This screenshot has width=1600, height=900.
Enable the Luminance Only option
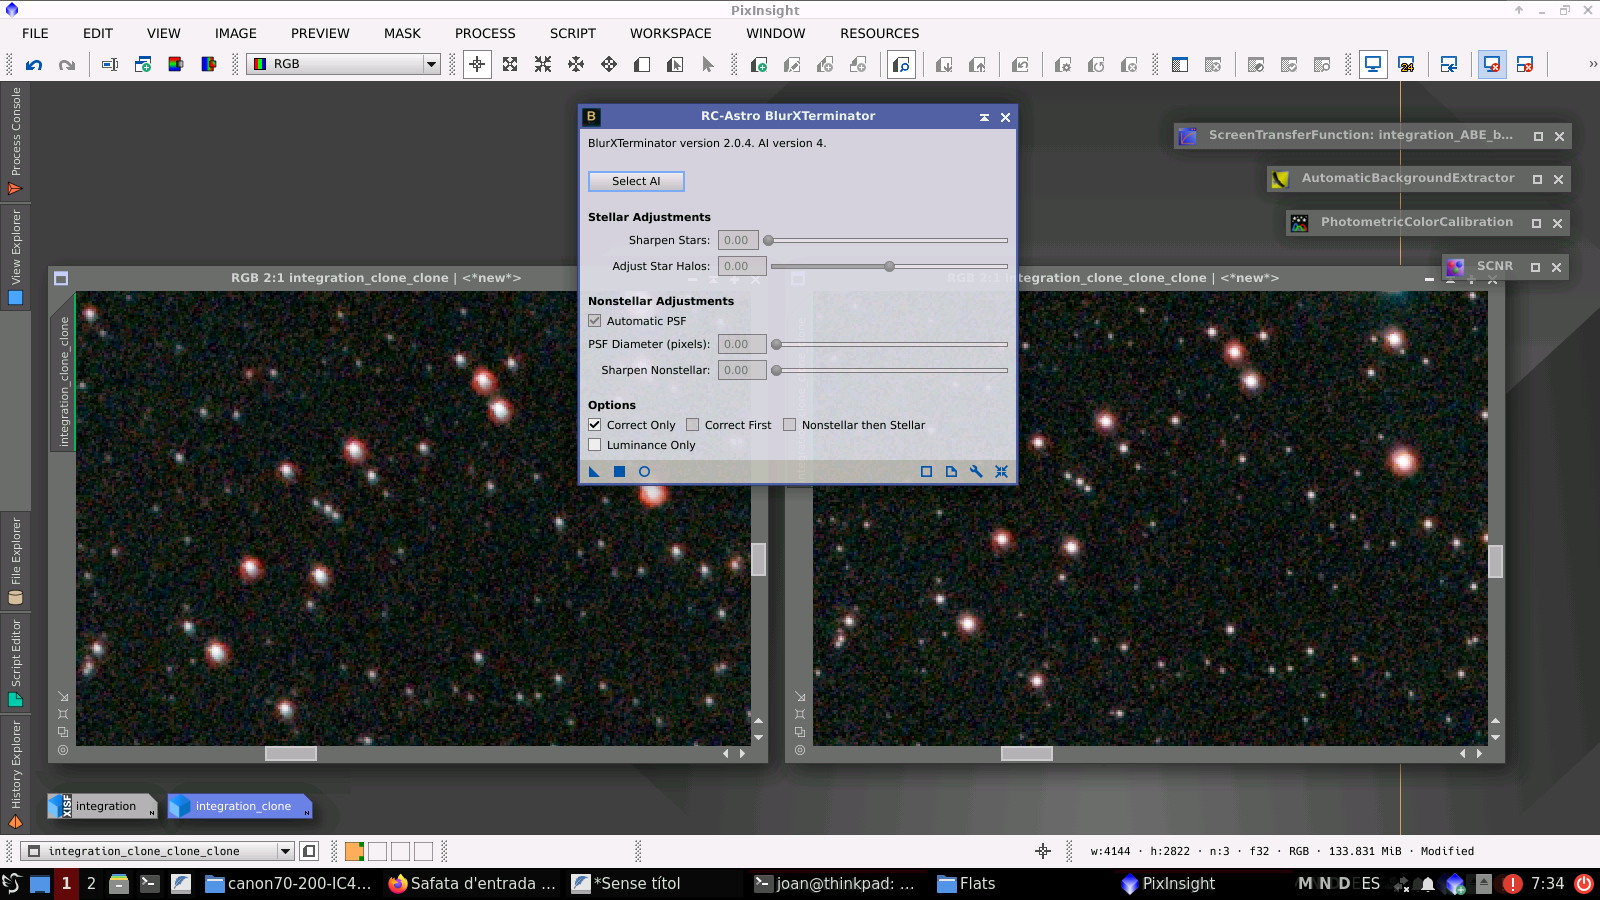[x=594, y=444]
